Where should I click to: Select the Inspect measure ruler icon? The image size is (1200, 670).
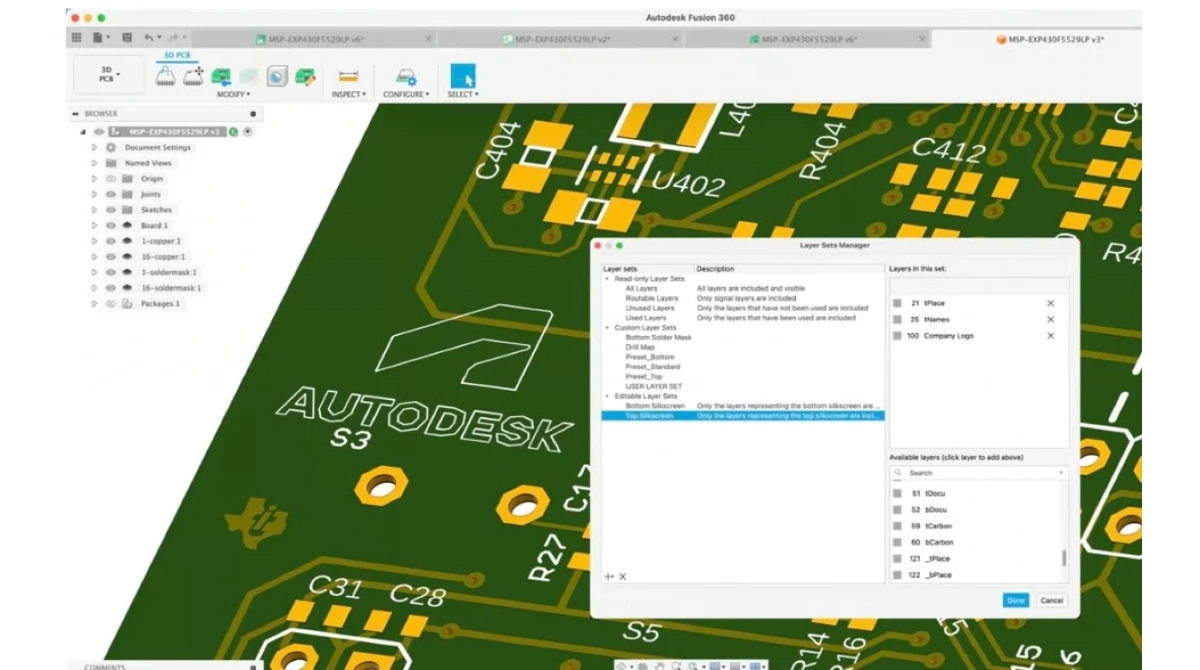(x=348, y=76)
